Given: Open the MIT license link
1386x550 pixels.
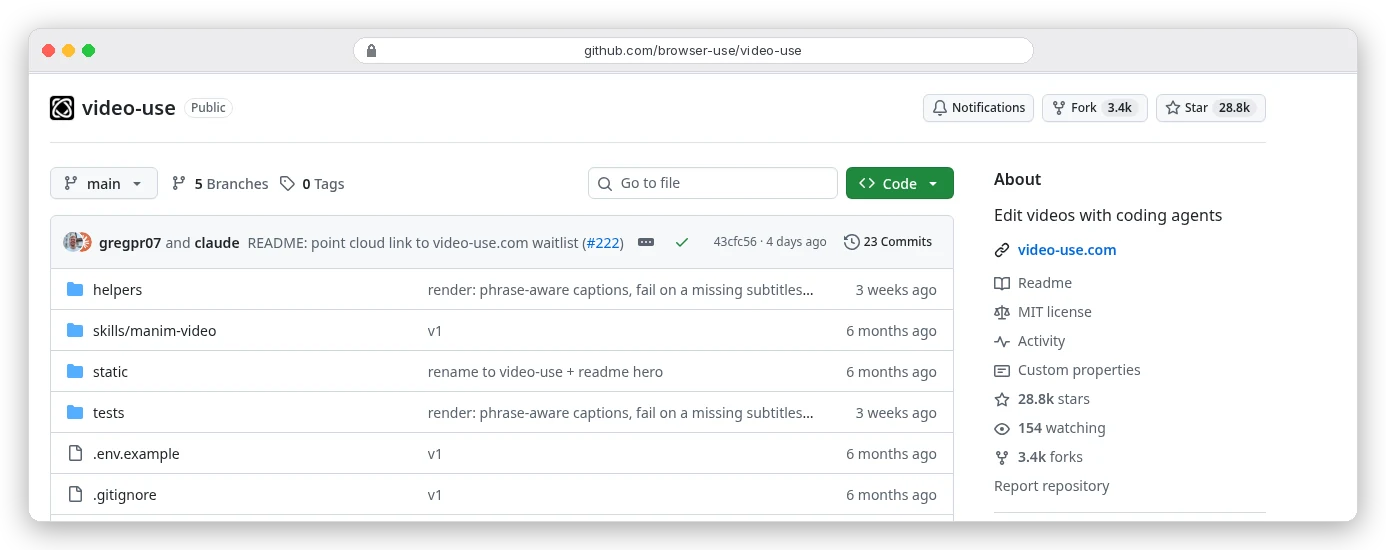Looking at the screenshot, I should point(1054,312).
